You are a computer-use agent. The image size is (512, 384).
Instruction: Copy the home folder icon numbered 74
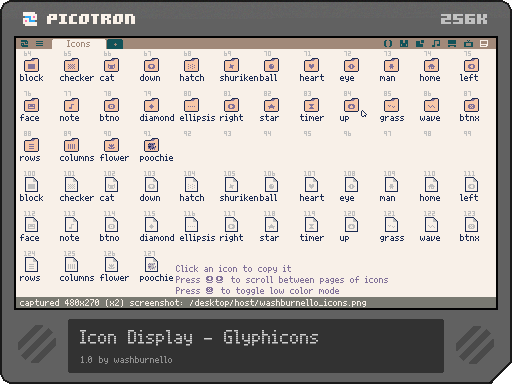[x=431, y=65]
